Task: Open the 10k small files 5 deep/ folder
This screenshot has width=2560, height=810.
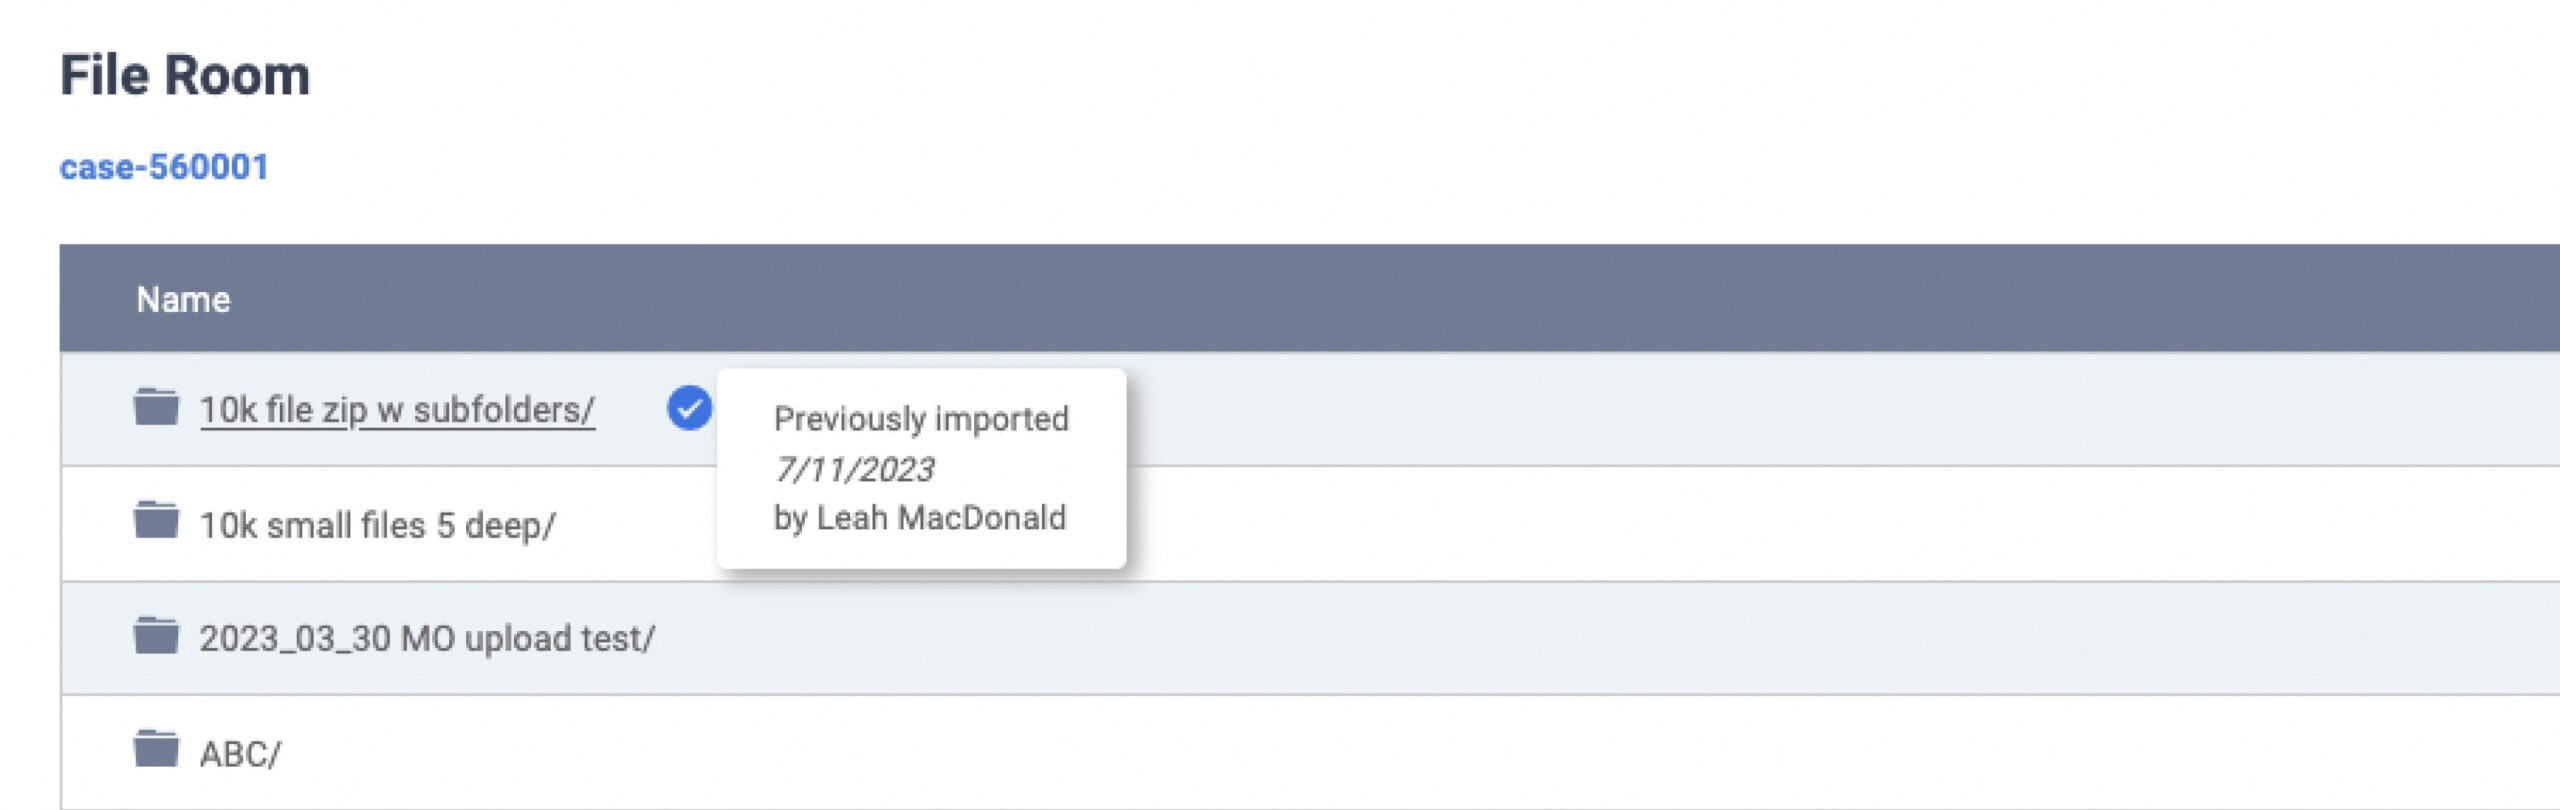Action: (x=377, y=525)
